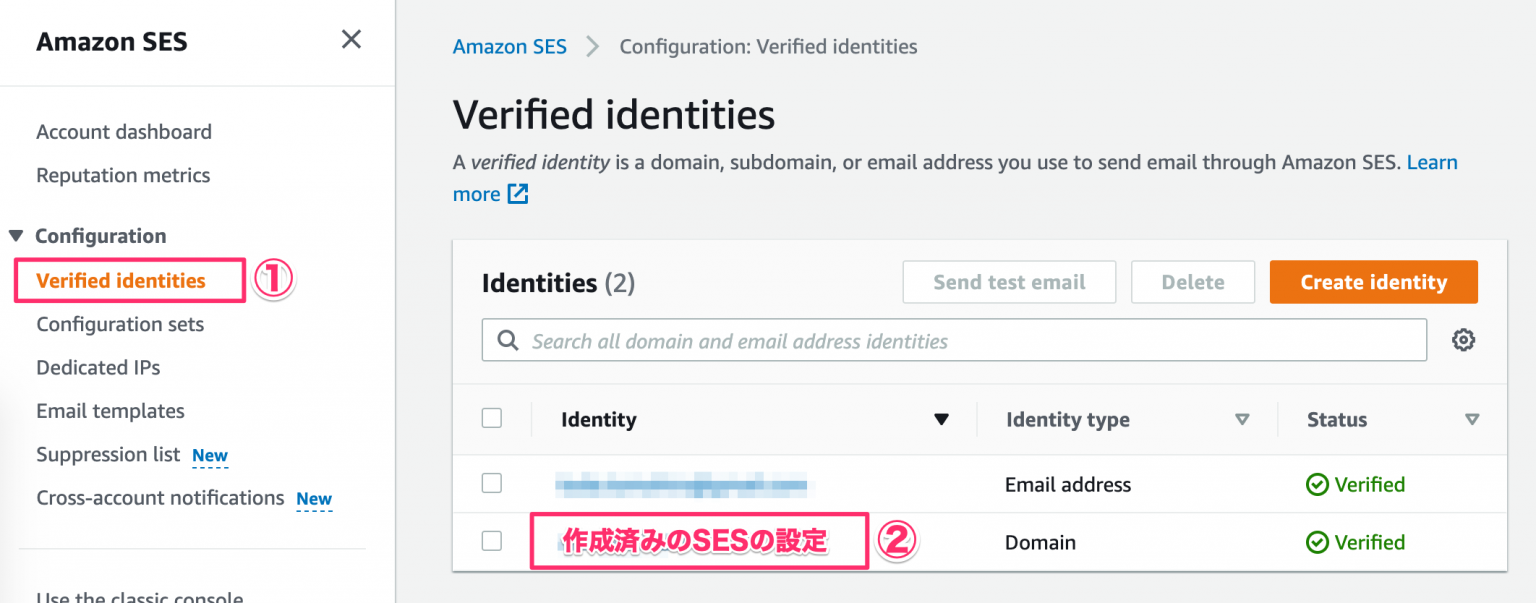1536x603 pixels.
Task: Select all identities with the header checkbox
Action: (x=492, y=419)
